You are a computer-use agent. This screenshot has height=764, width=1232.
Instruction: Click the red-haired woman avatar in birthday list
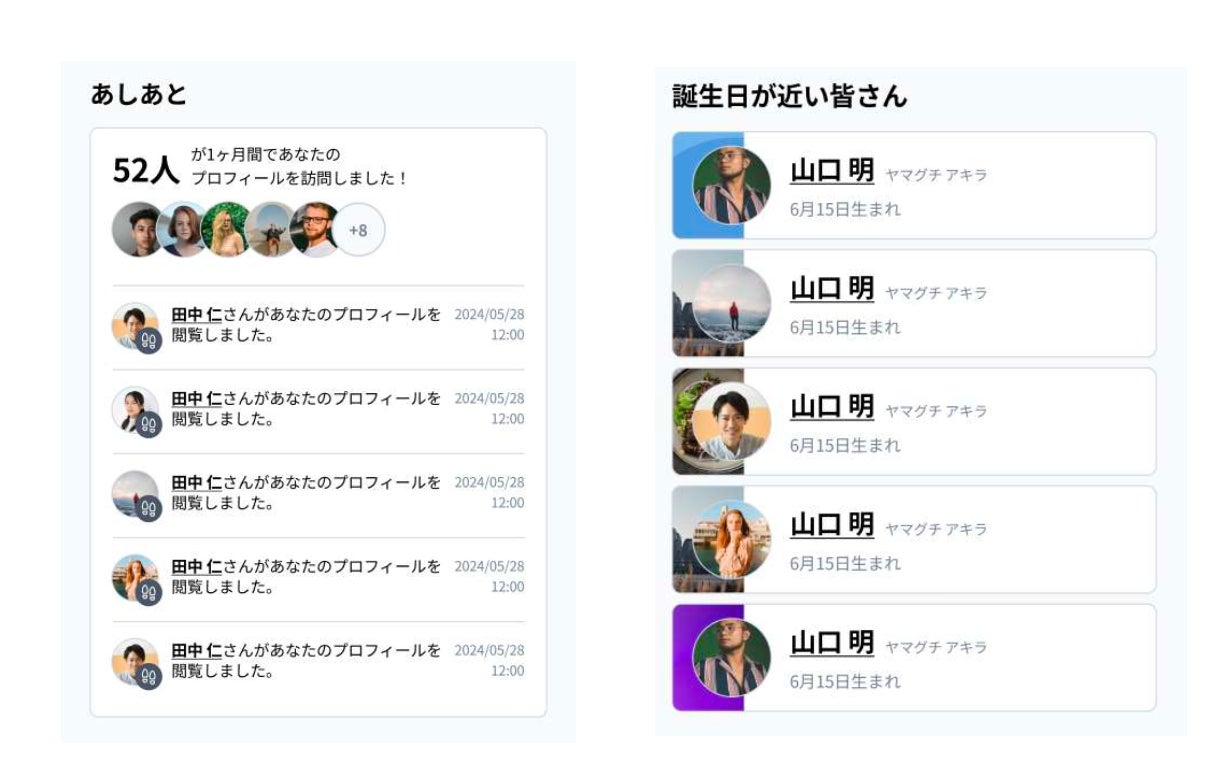pos(732,539)
